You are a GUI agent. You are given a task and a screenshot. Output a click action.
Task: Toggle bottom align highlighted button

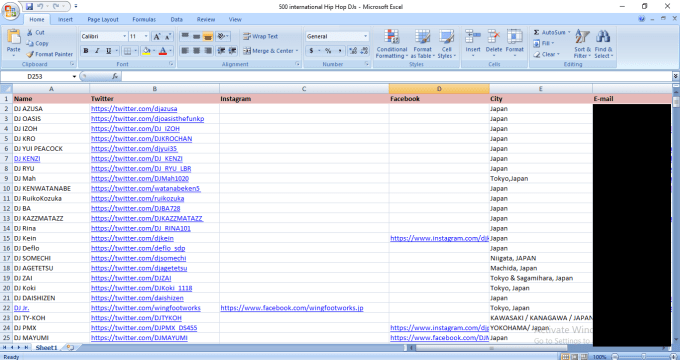click(208, 36)
